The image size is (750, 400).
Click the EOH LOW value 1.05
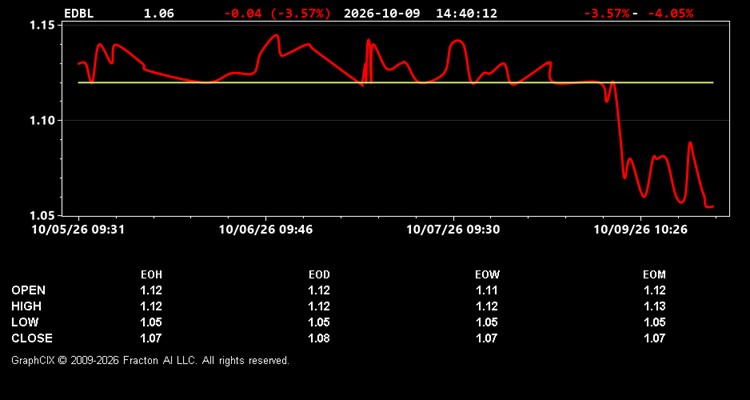click(x=151, y=322)
